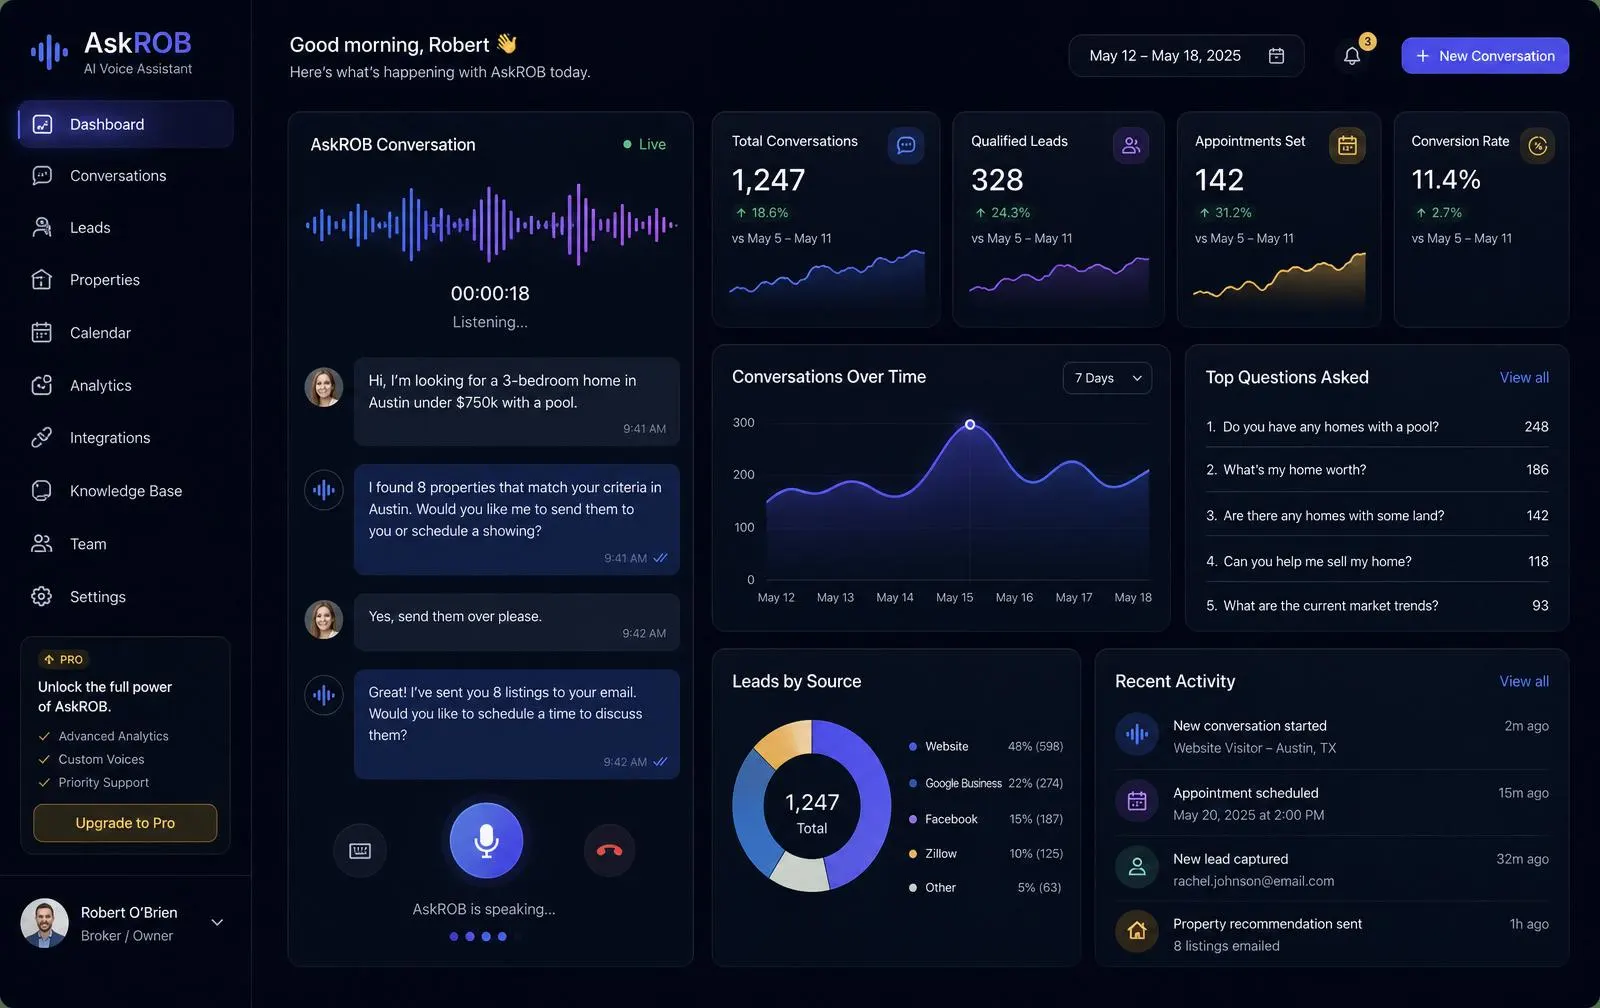The image size is (1600, 1008).
Task: Click the customer avatar beside '3-bedroom home' message
Action: [324, 387]
